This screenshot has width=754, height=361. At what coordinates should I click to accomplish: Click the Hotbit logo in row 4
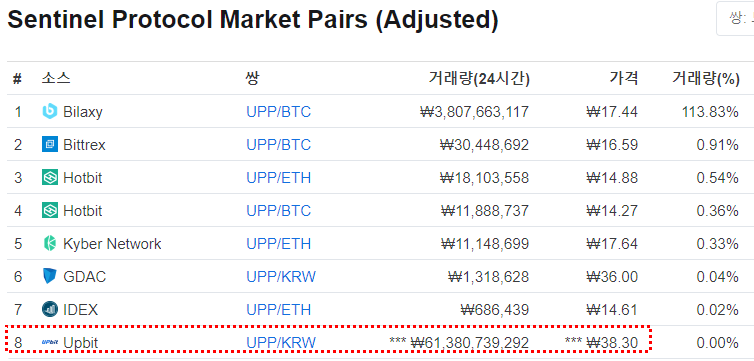click(50, 210)
